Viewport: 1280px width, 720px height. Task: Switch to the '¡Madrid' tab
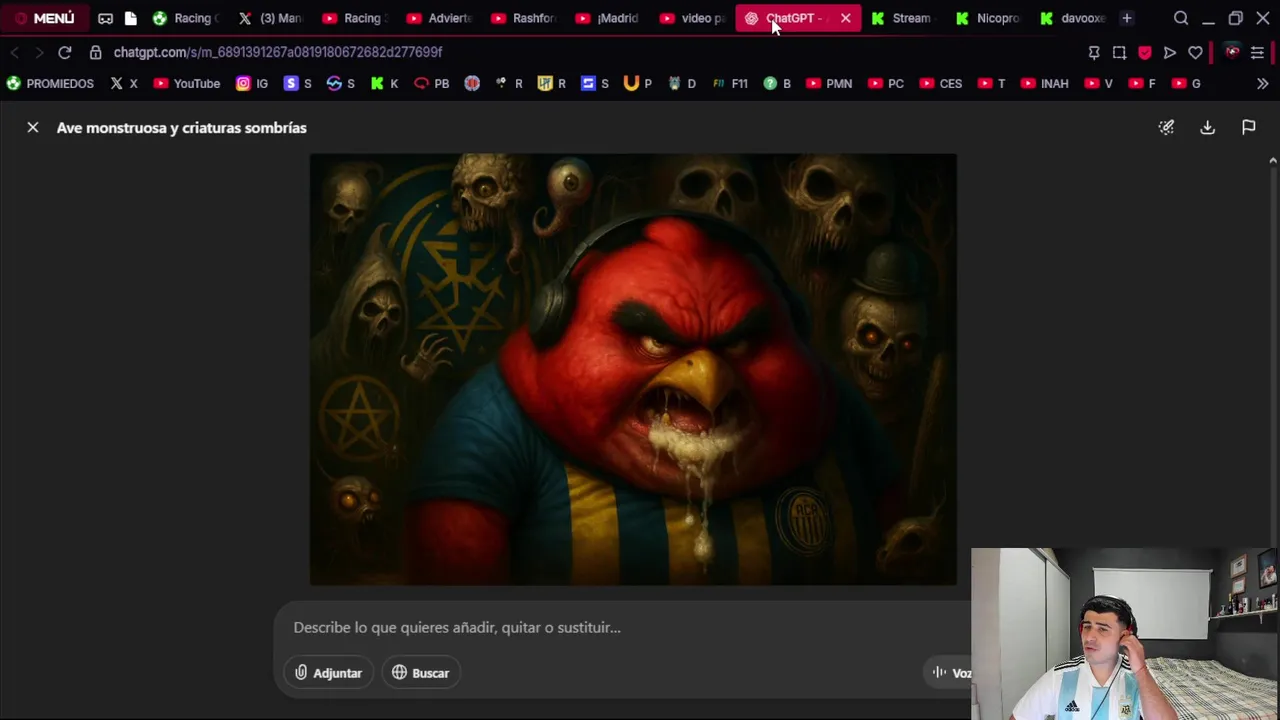pyautogui.click(x=609, y=18)
